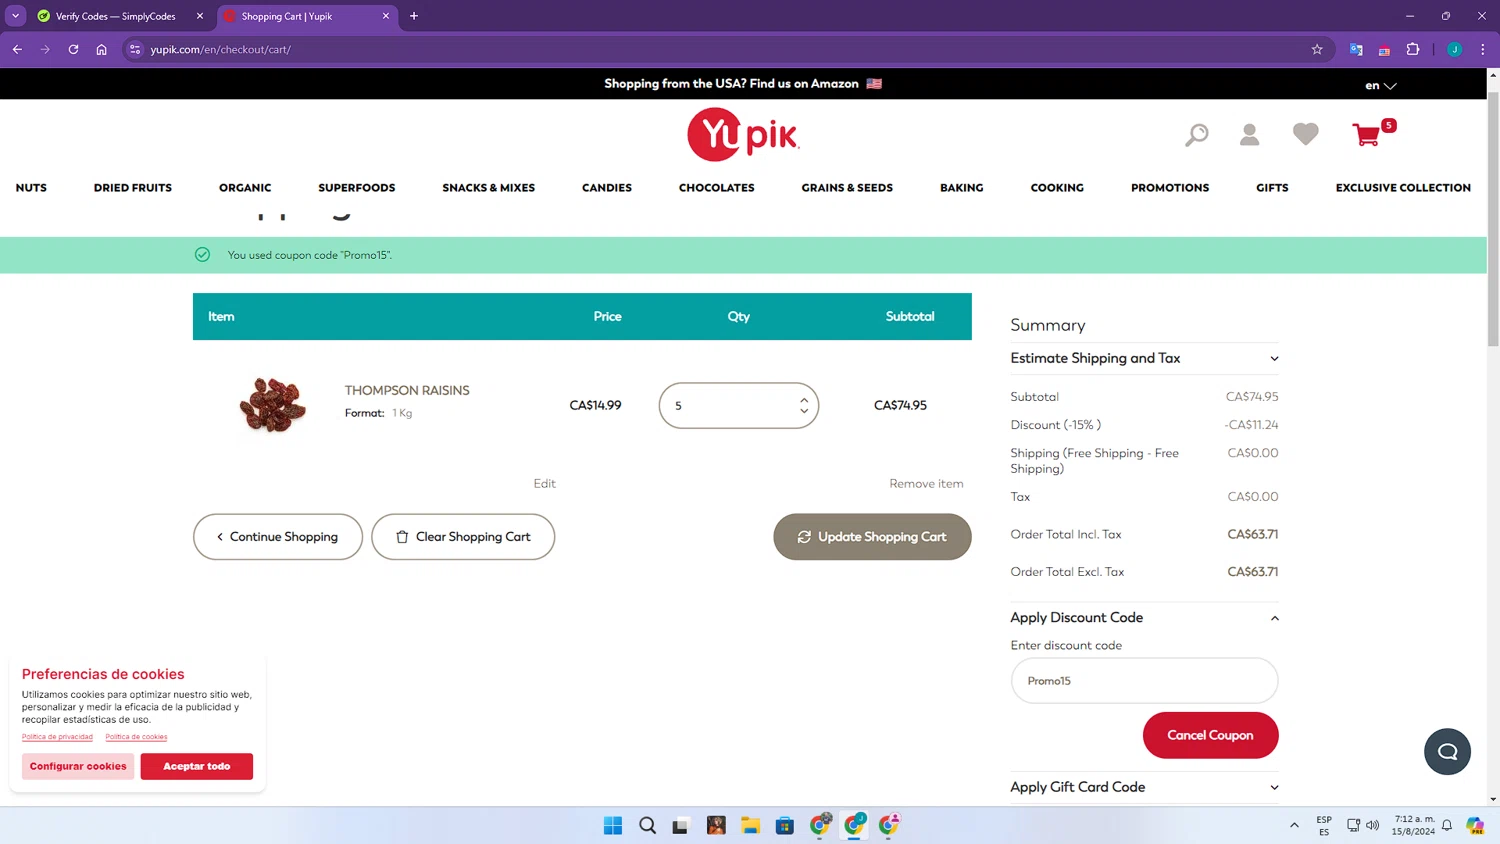Expand Apply Gift Card Code section
Image resolution: width=1500 pixels, height=844 pixels.
1144,787
